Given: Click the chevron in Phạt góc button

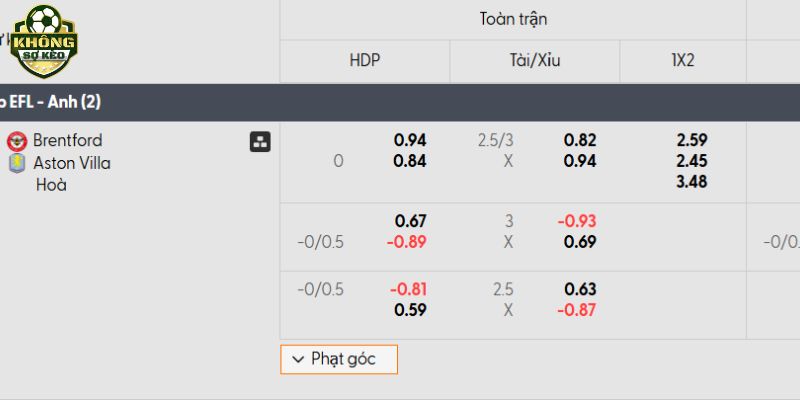Looking at the screenshot, I should coord(298,360).
